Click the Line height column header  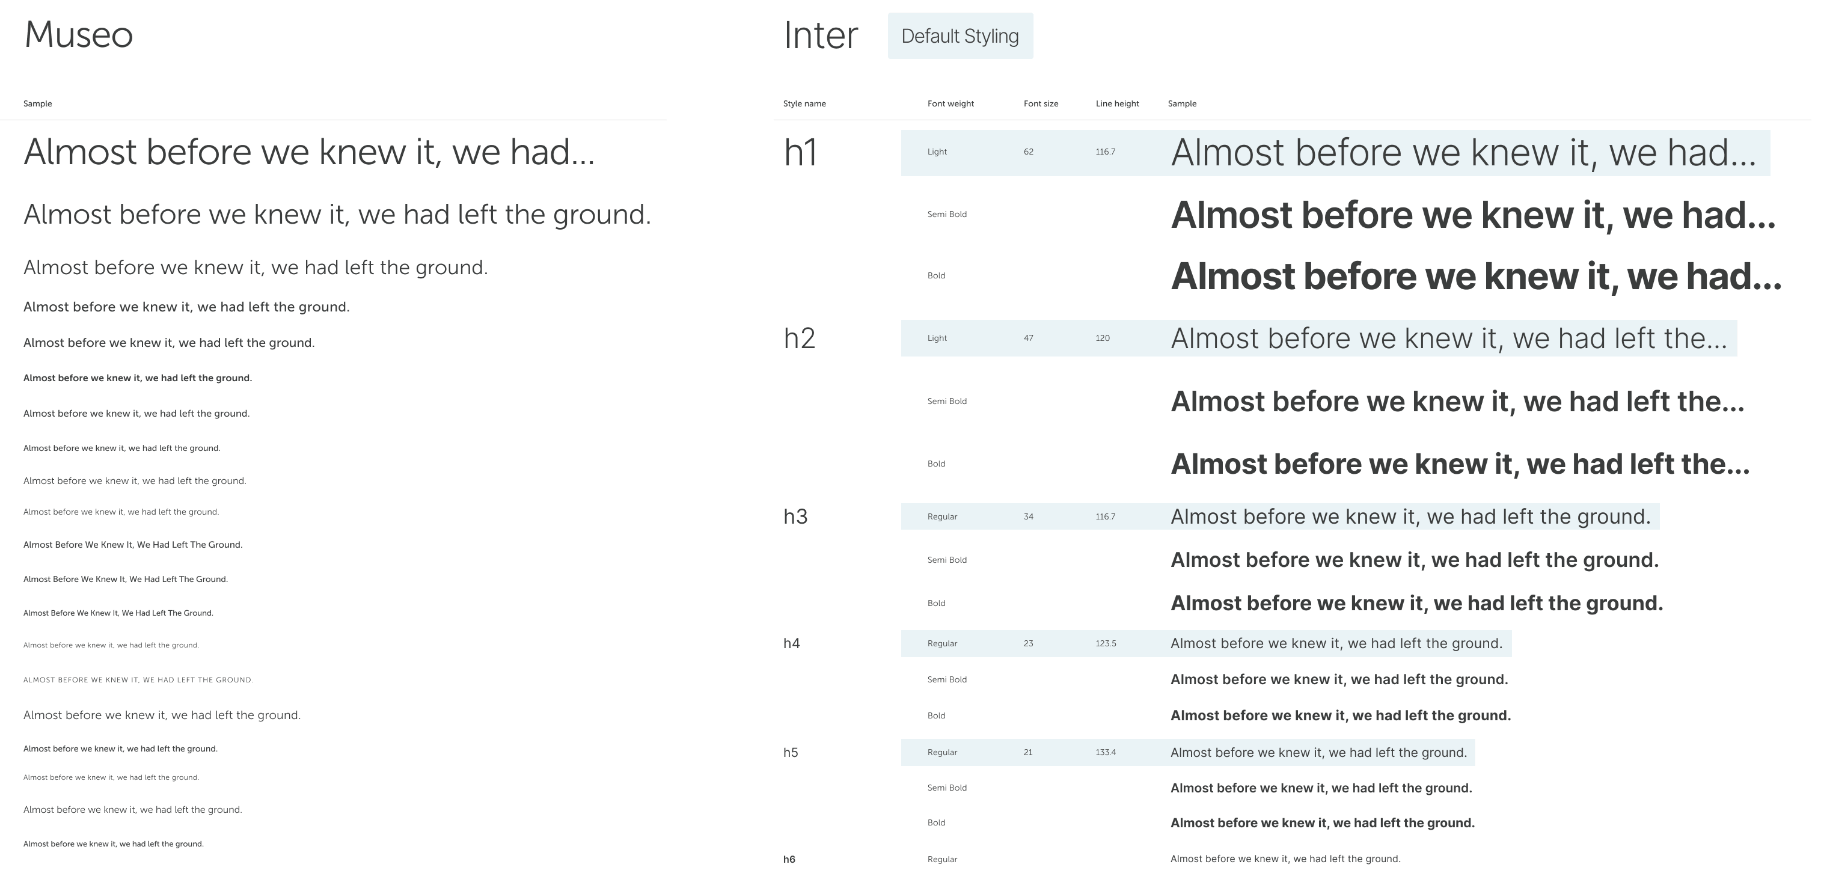point(1115,103)
